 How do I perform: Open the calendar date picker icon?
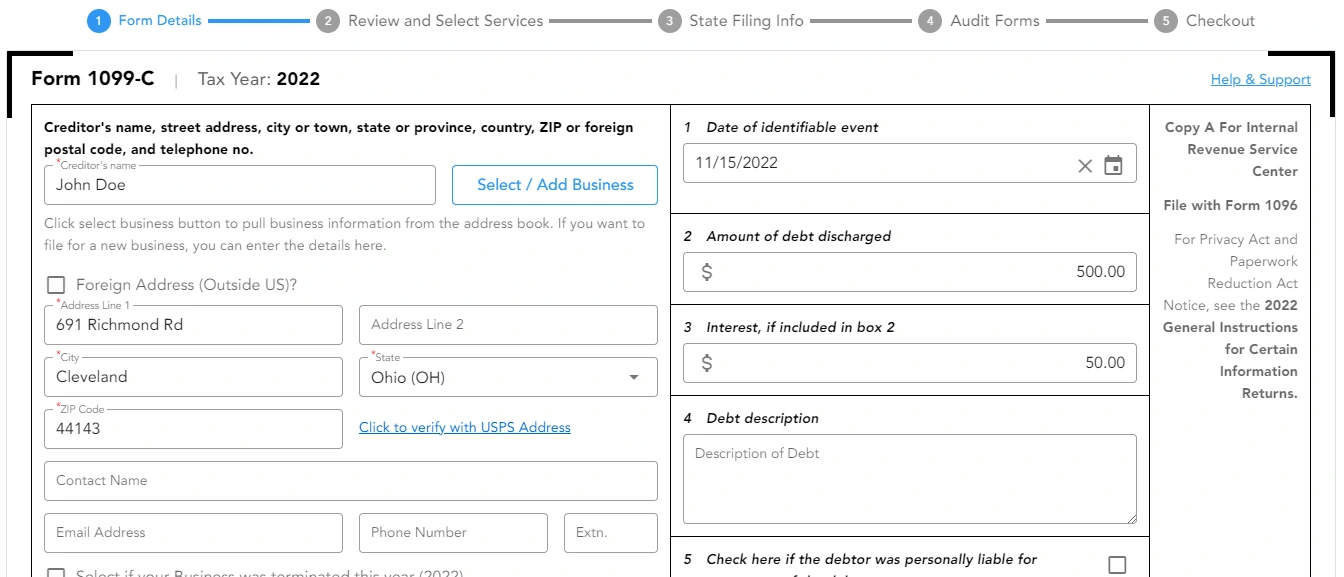click(1113, 165)
